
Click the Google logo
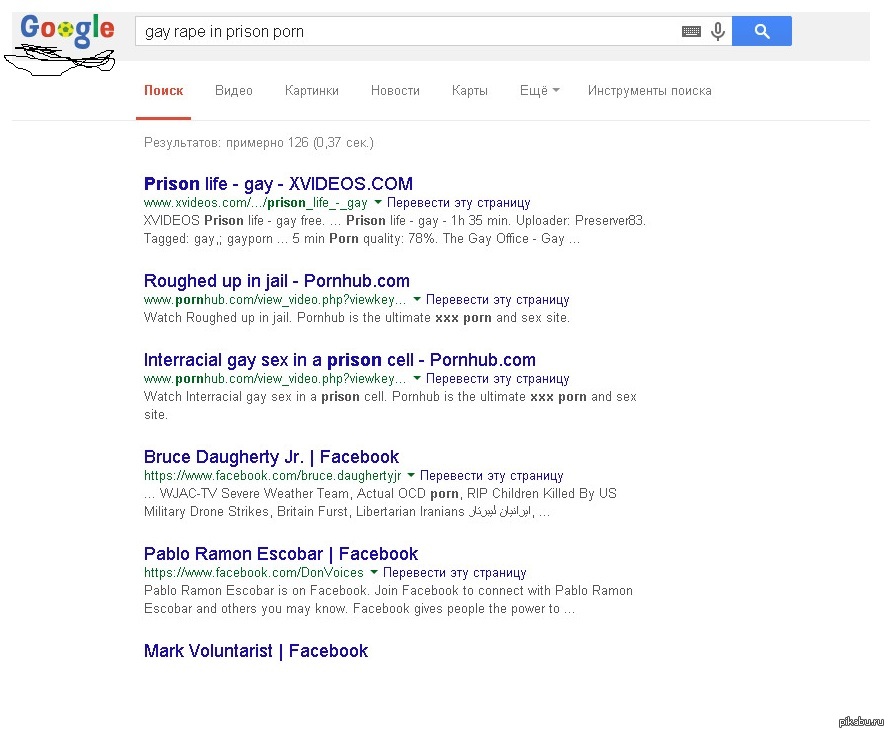click(x=67, y=31)
